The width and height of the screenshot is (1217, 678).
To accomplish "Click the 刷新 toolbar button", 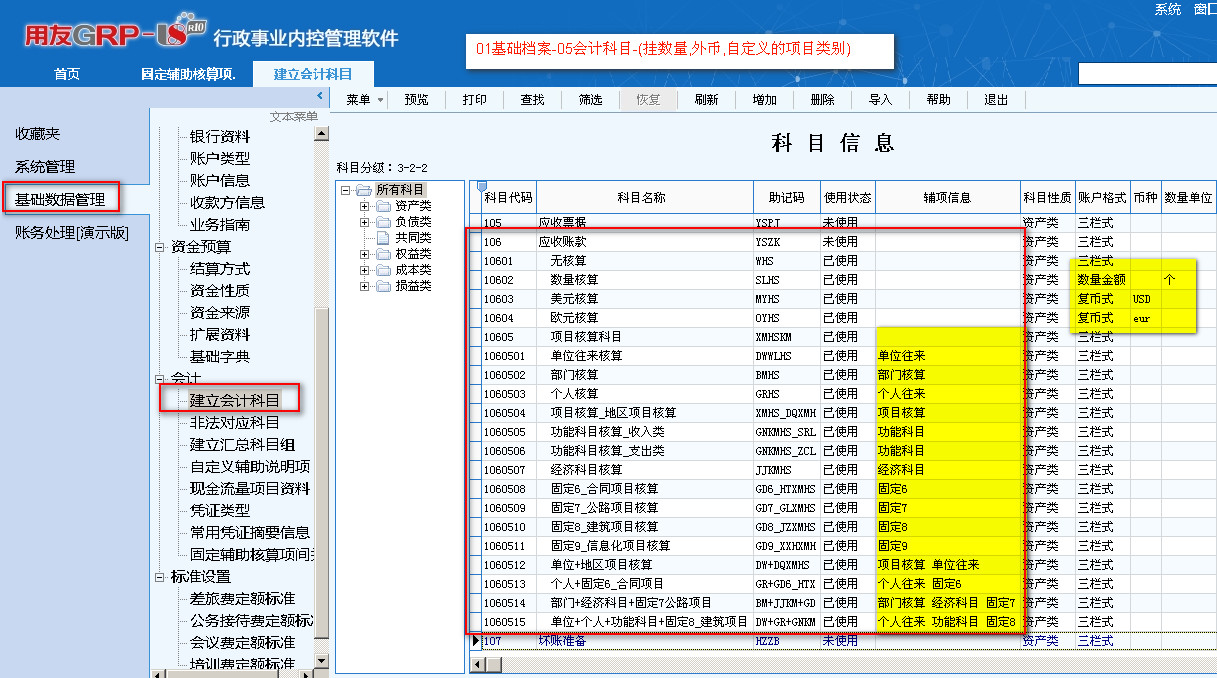I will point(705,100).
